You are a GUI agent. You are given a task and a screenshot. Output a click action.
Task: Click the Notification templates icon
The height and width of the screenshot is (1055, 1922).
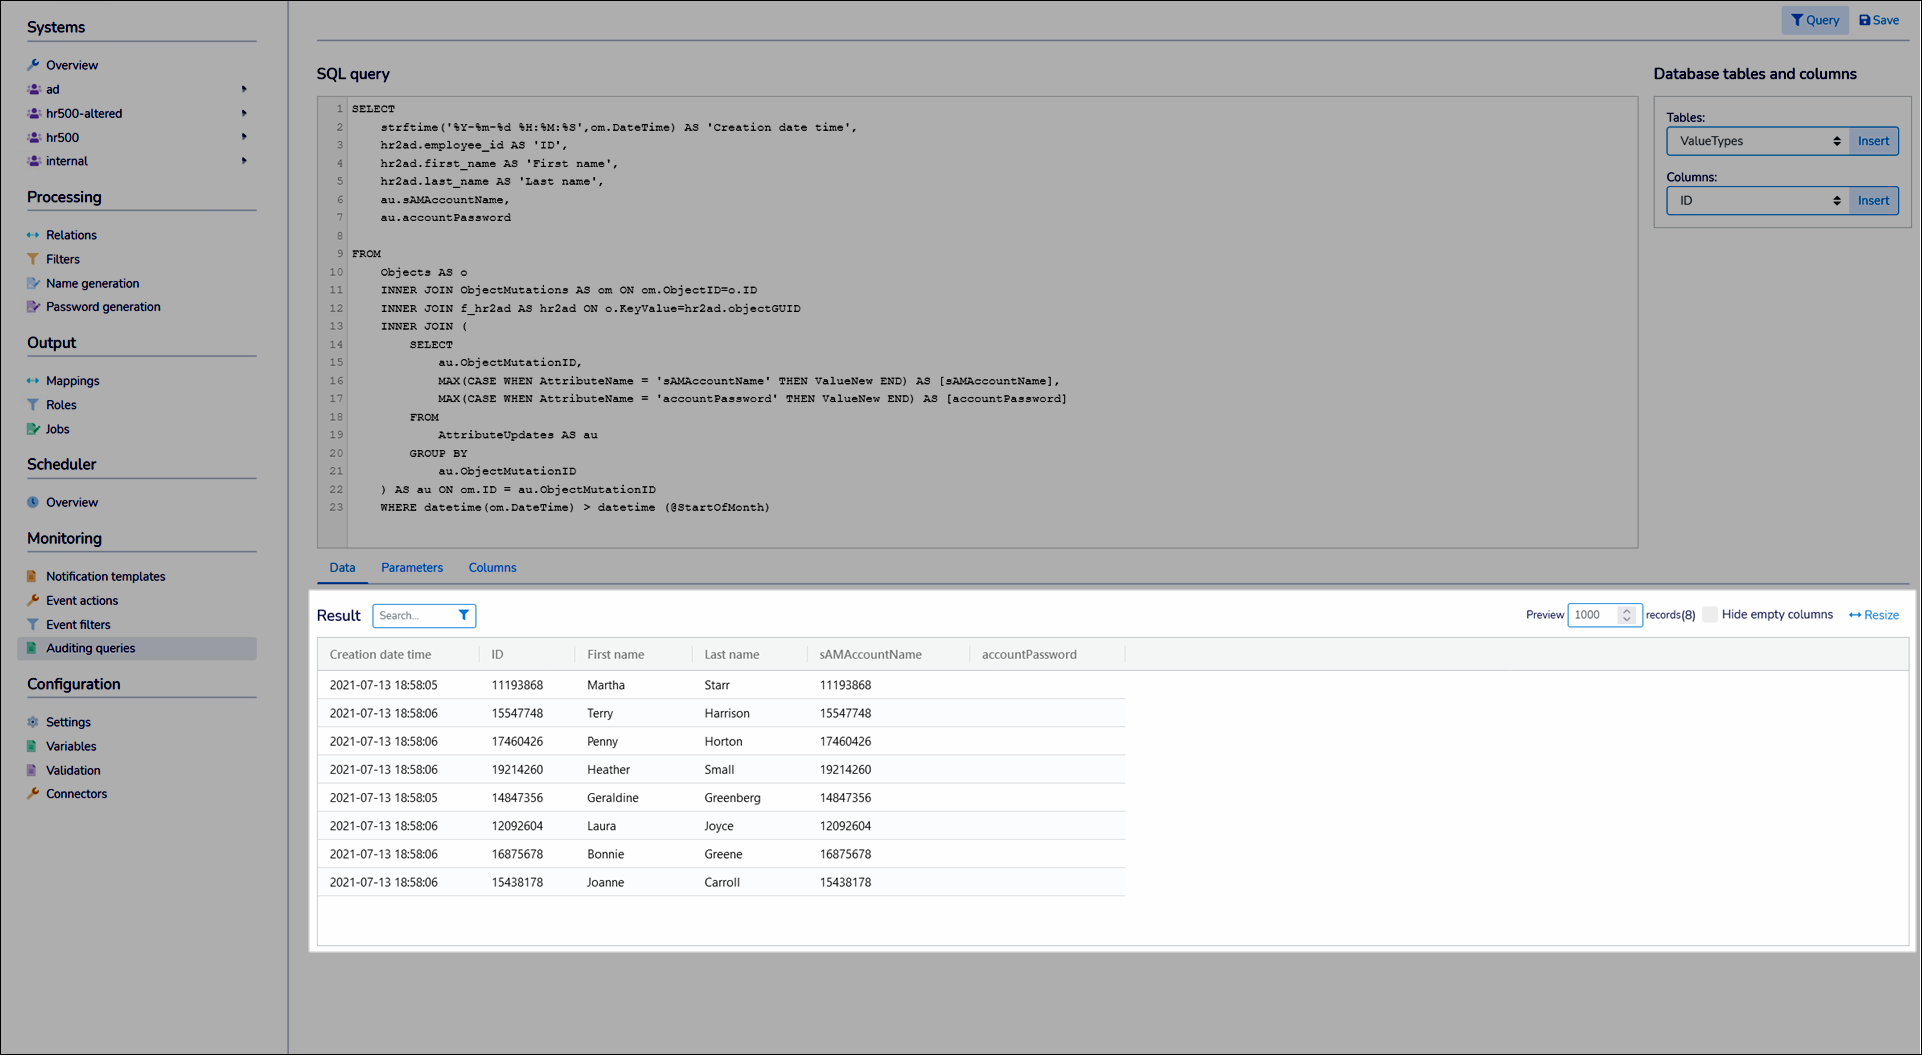click(33, 576)
